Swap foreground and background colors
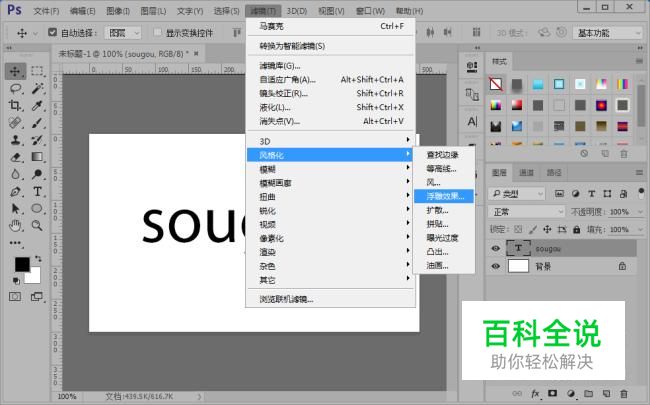 pos(38,258)
